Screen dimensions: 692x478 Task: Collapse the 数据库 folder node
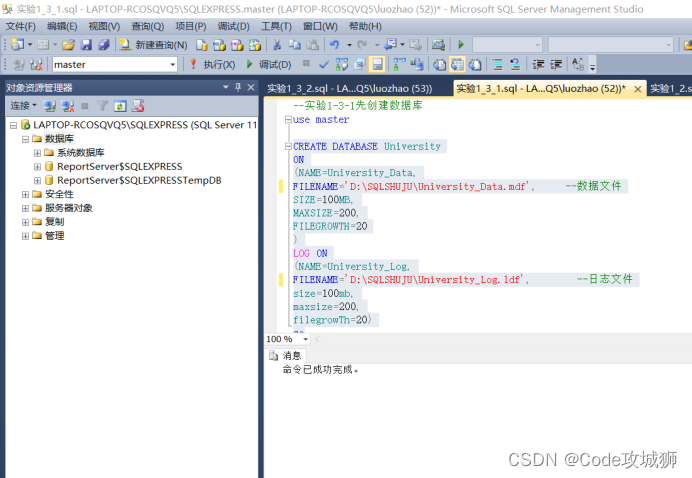(26, 139)
